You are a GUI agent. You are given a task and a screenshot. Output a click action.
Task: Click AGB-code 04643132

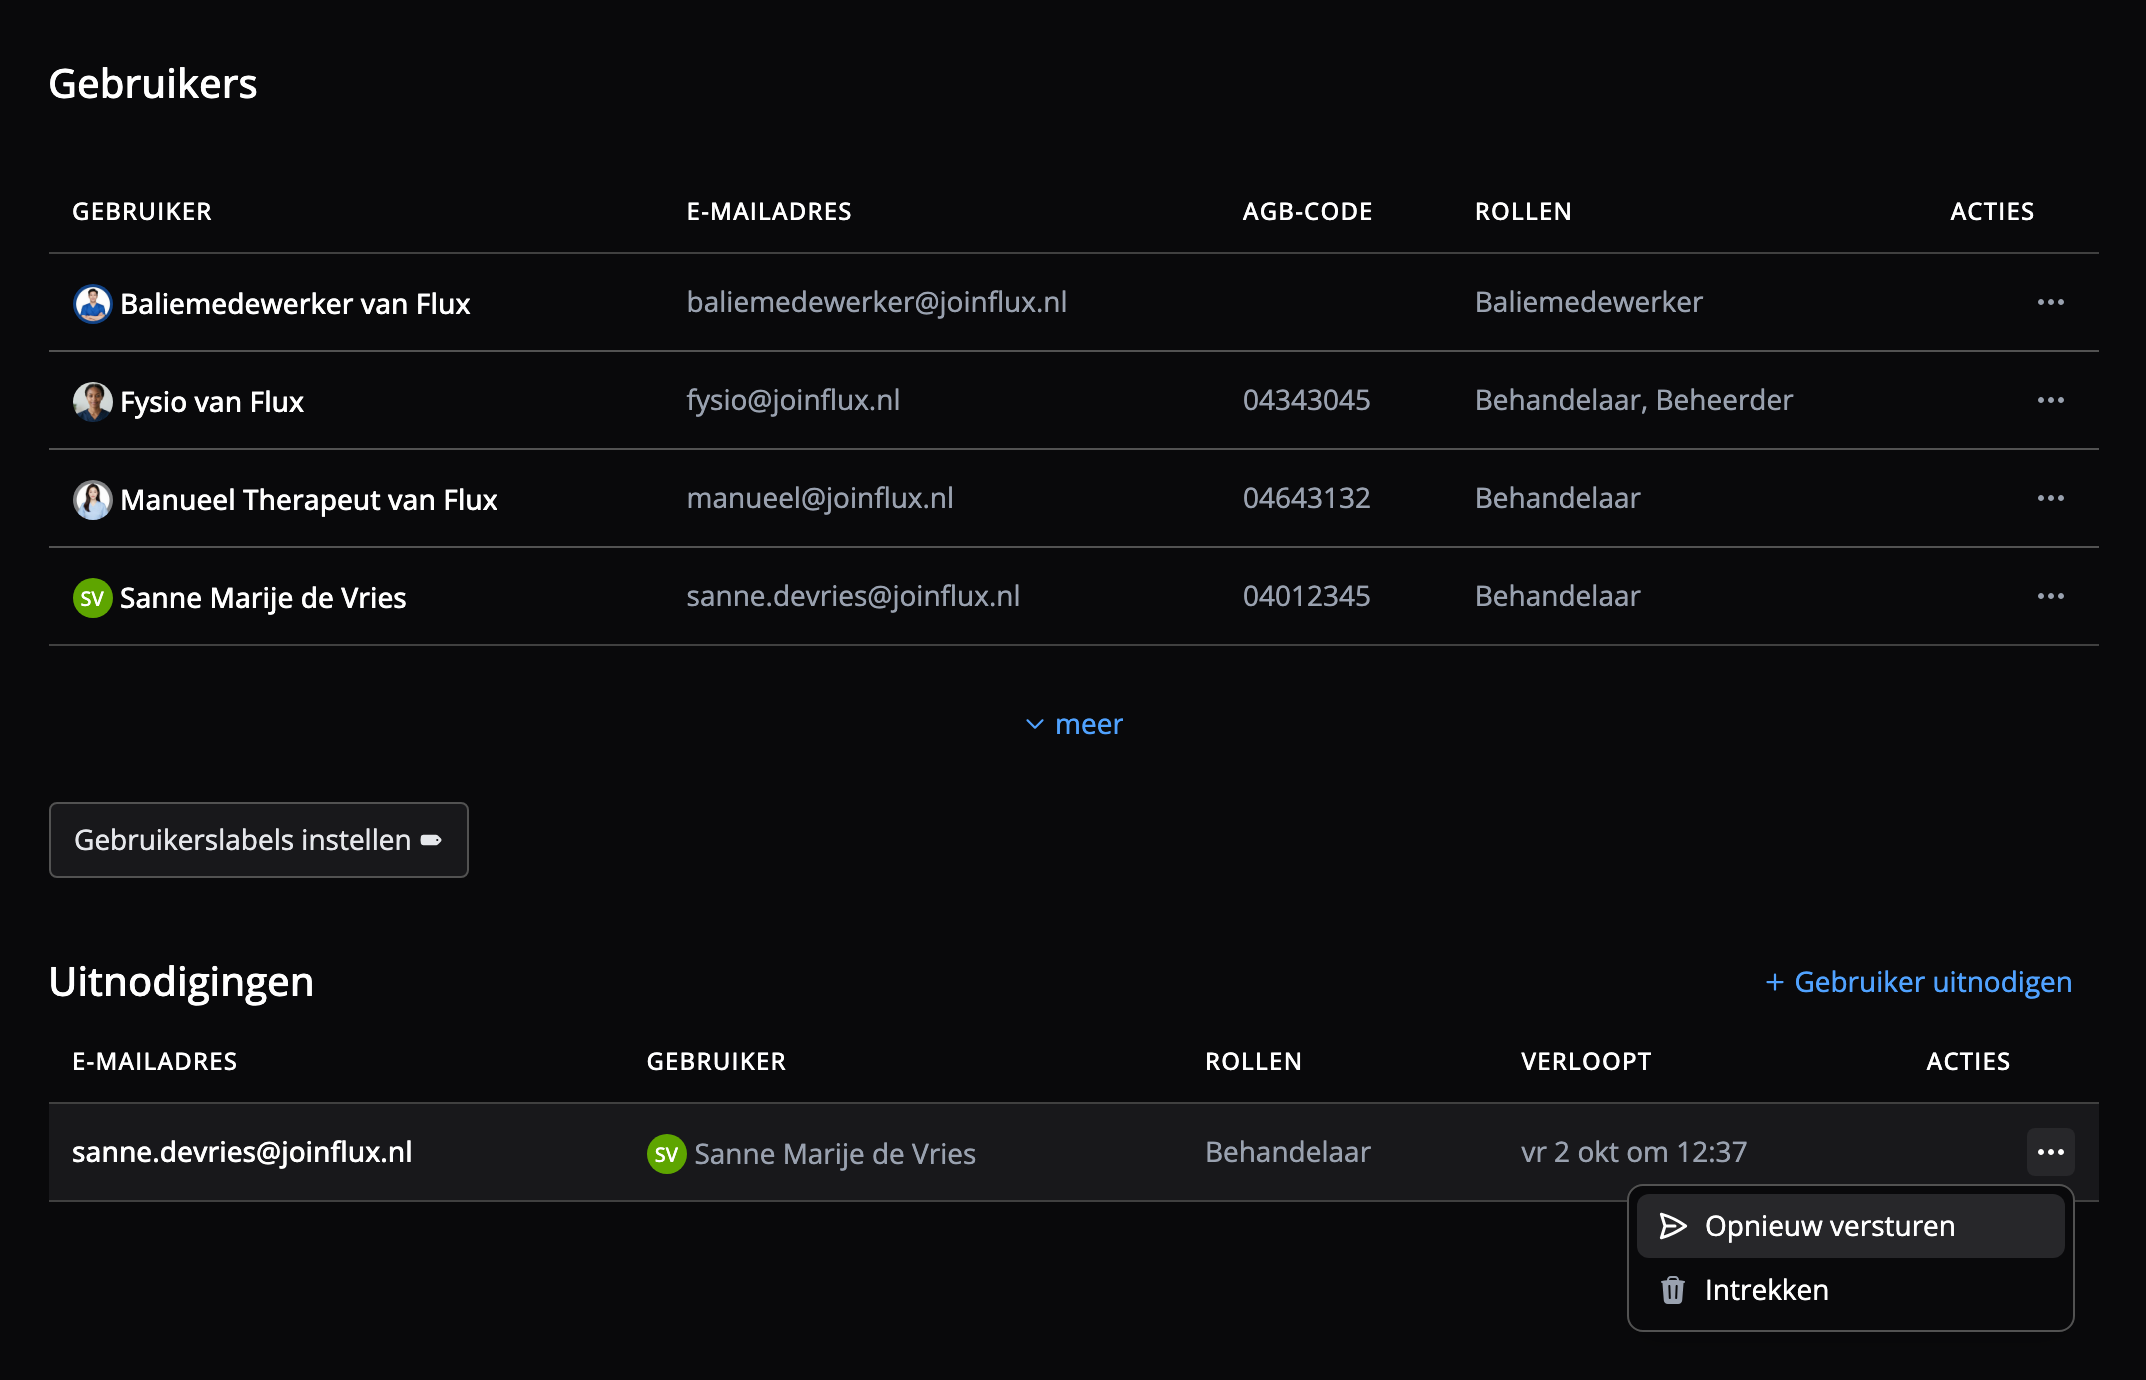1306,498
